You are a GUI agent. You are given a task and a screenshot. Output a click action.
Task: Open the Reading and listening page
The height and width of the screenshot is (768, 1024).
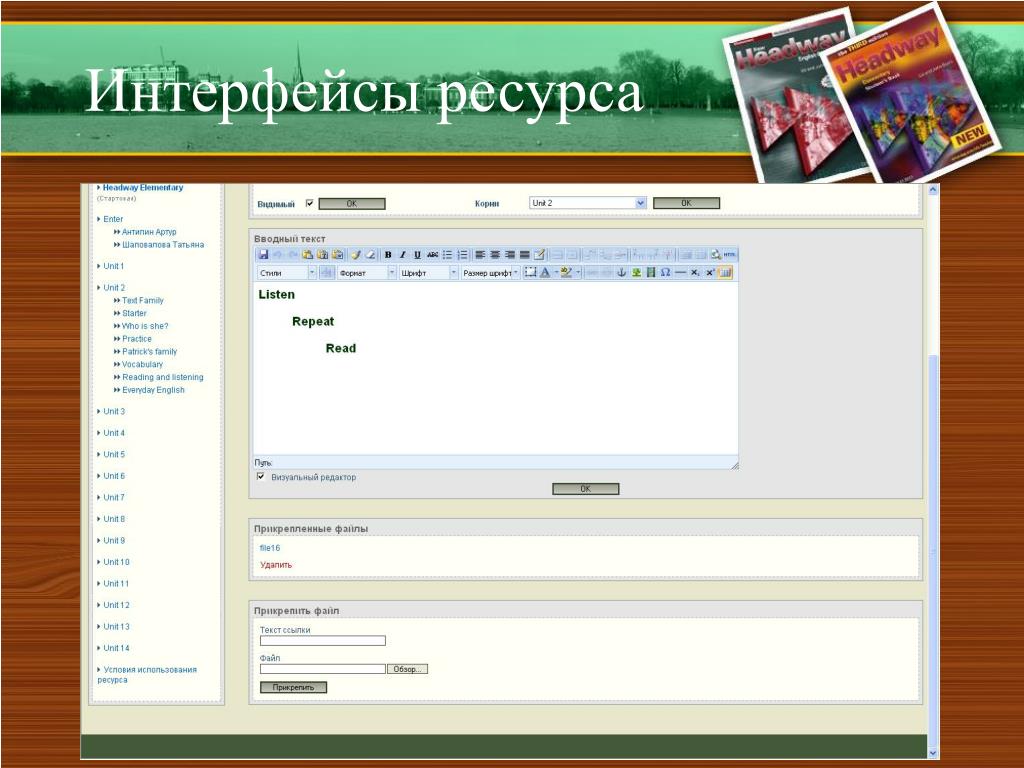[163, 377]
